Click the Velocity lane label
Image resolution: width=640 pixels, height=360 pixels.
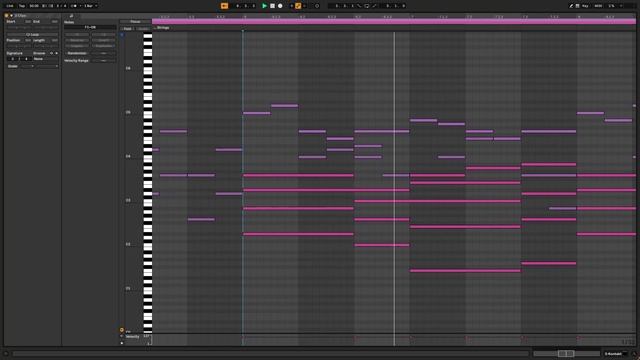click(x=133, y=337)
